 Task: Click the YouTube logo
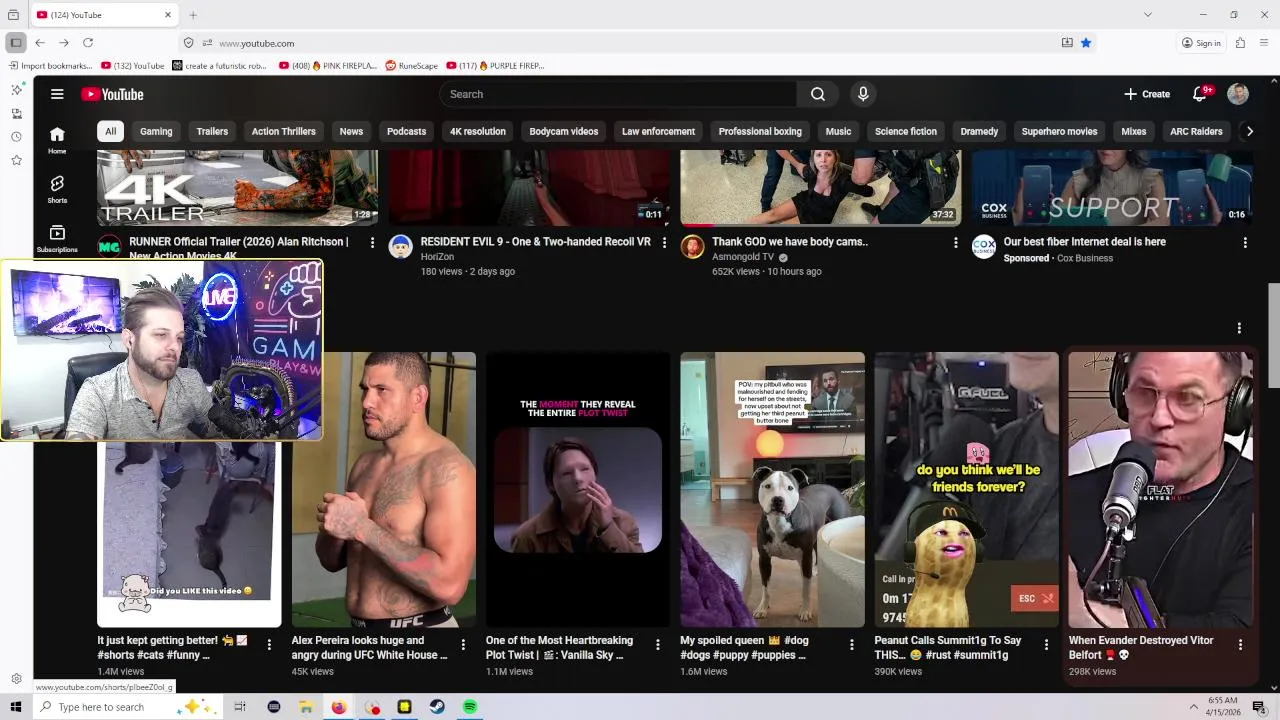112,94
